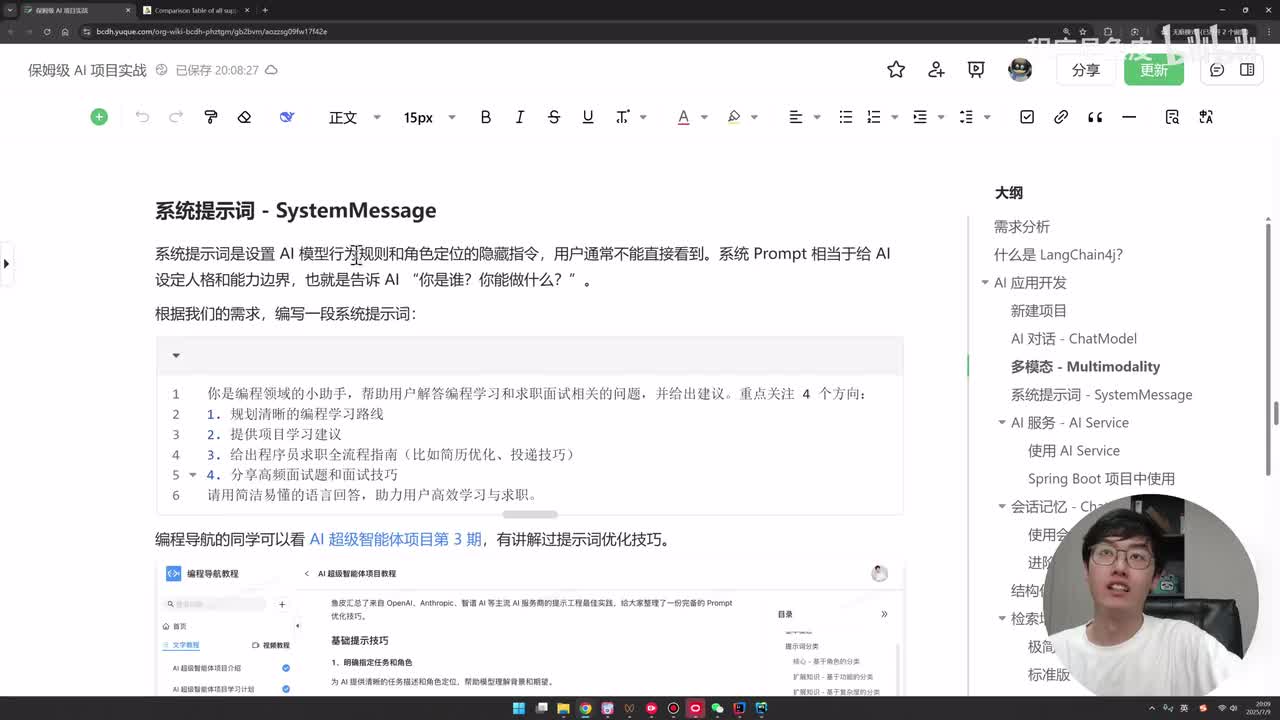The image size is (1280, 720).
Task: Undo the last edit
Action: (142, 117)
